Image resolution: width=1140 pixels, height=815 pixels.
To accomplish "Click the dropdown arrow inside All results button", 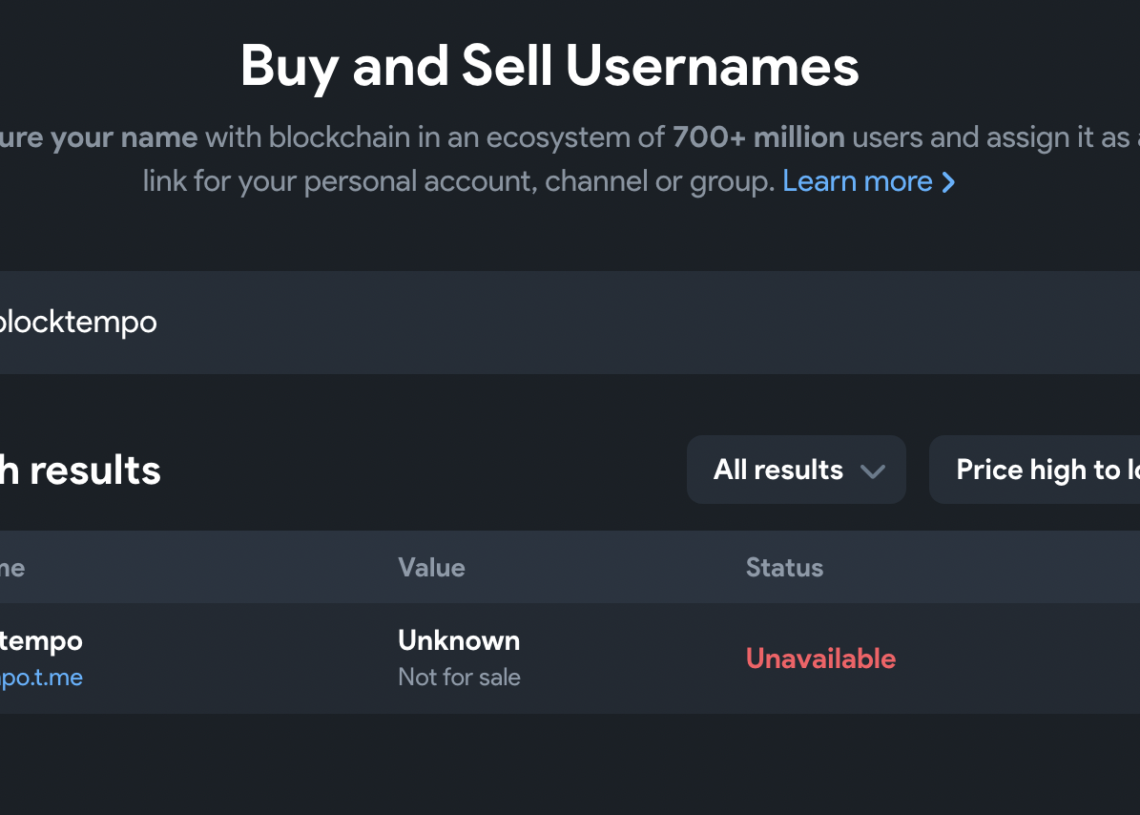I will point(874,470).
